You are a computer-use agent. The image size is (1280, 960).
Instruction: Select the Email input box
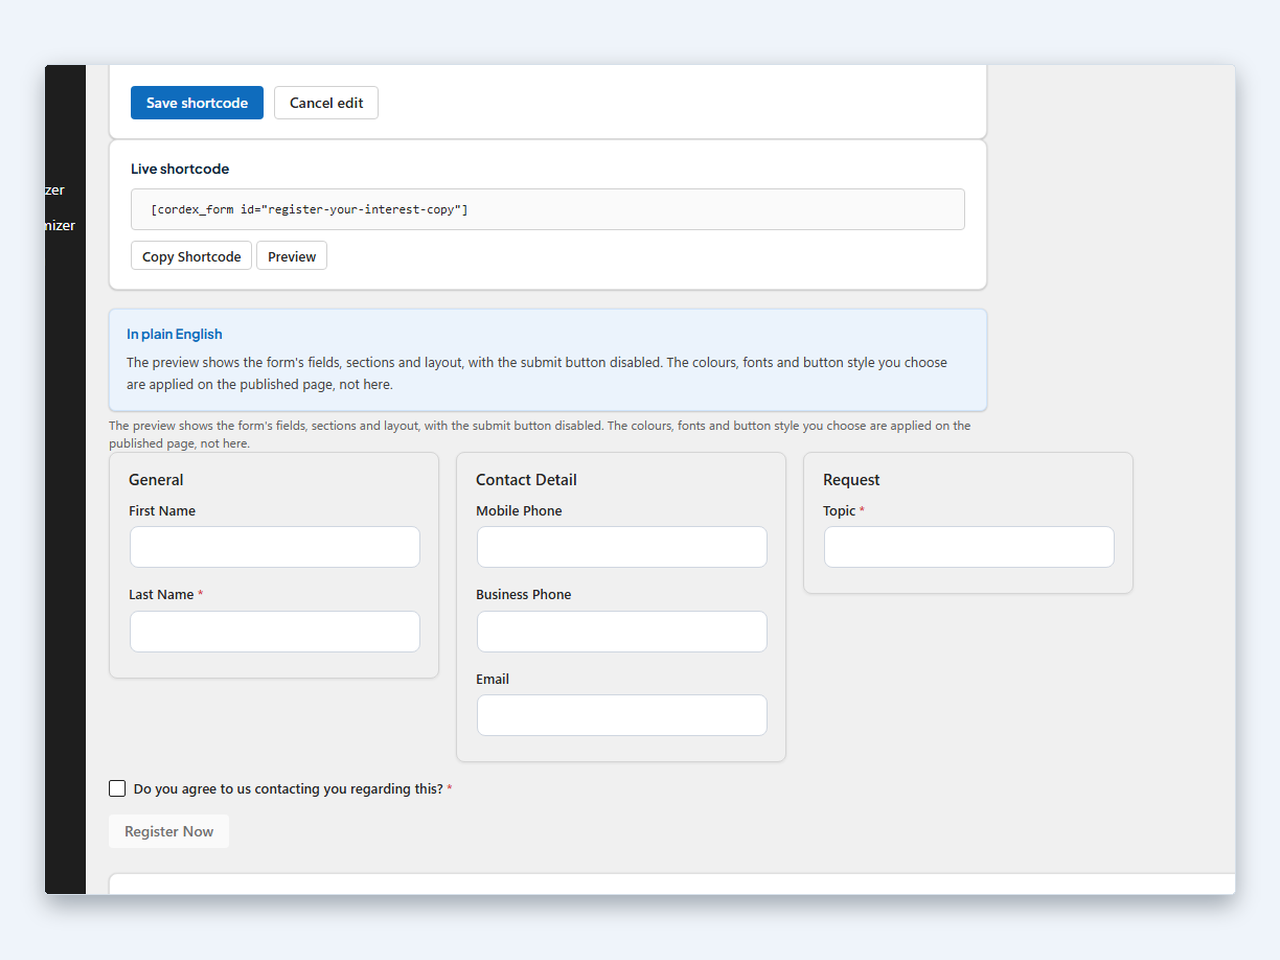pyautogui.click(x=622, y=716)
